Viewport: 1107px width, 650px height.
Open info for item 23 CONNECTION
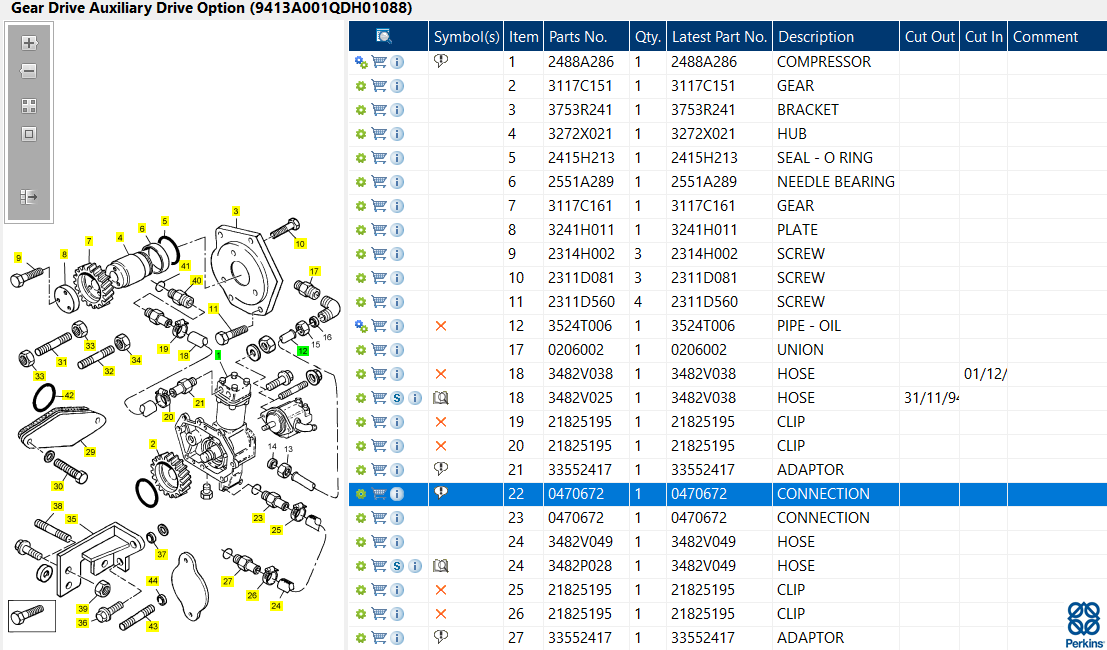397,518
